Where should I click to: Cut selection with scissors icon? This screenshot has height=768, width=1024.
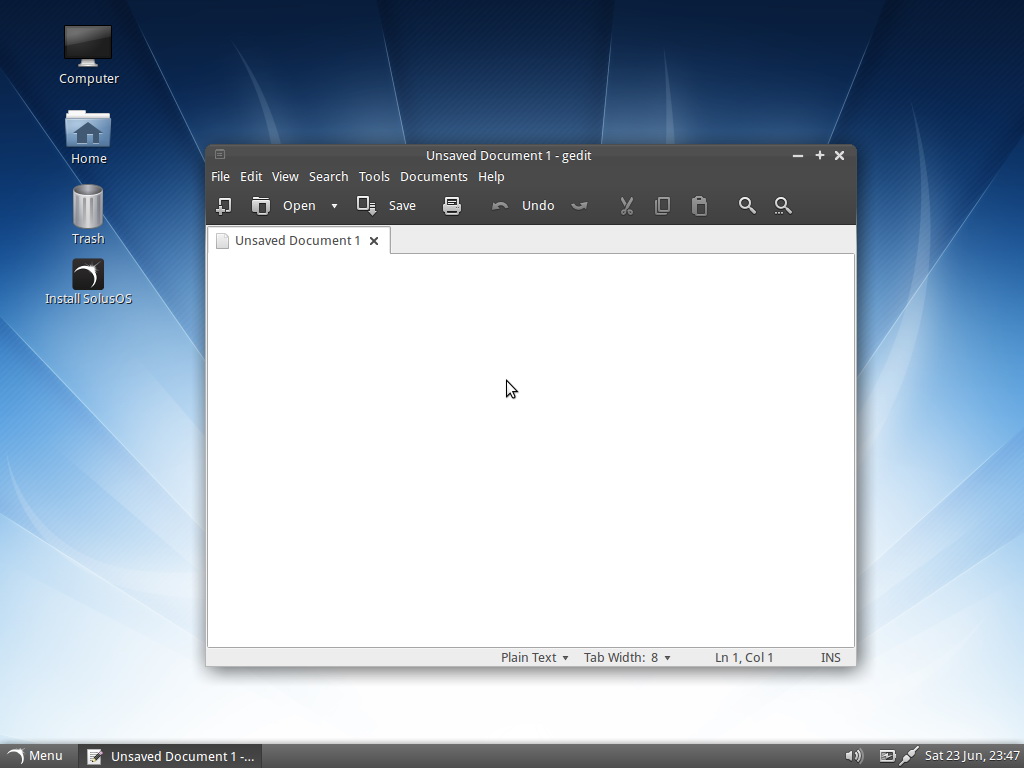tap(626, 206)
